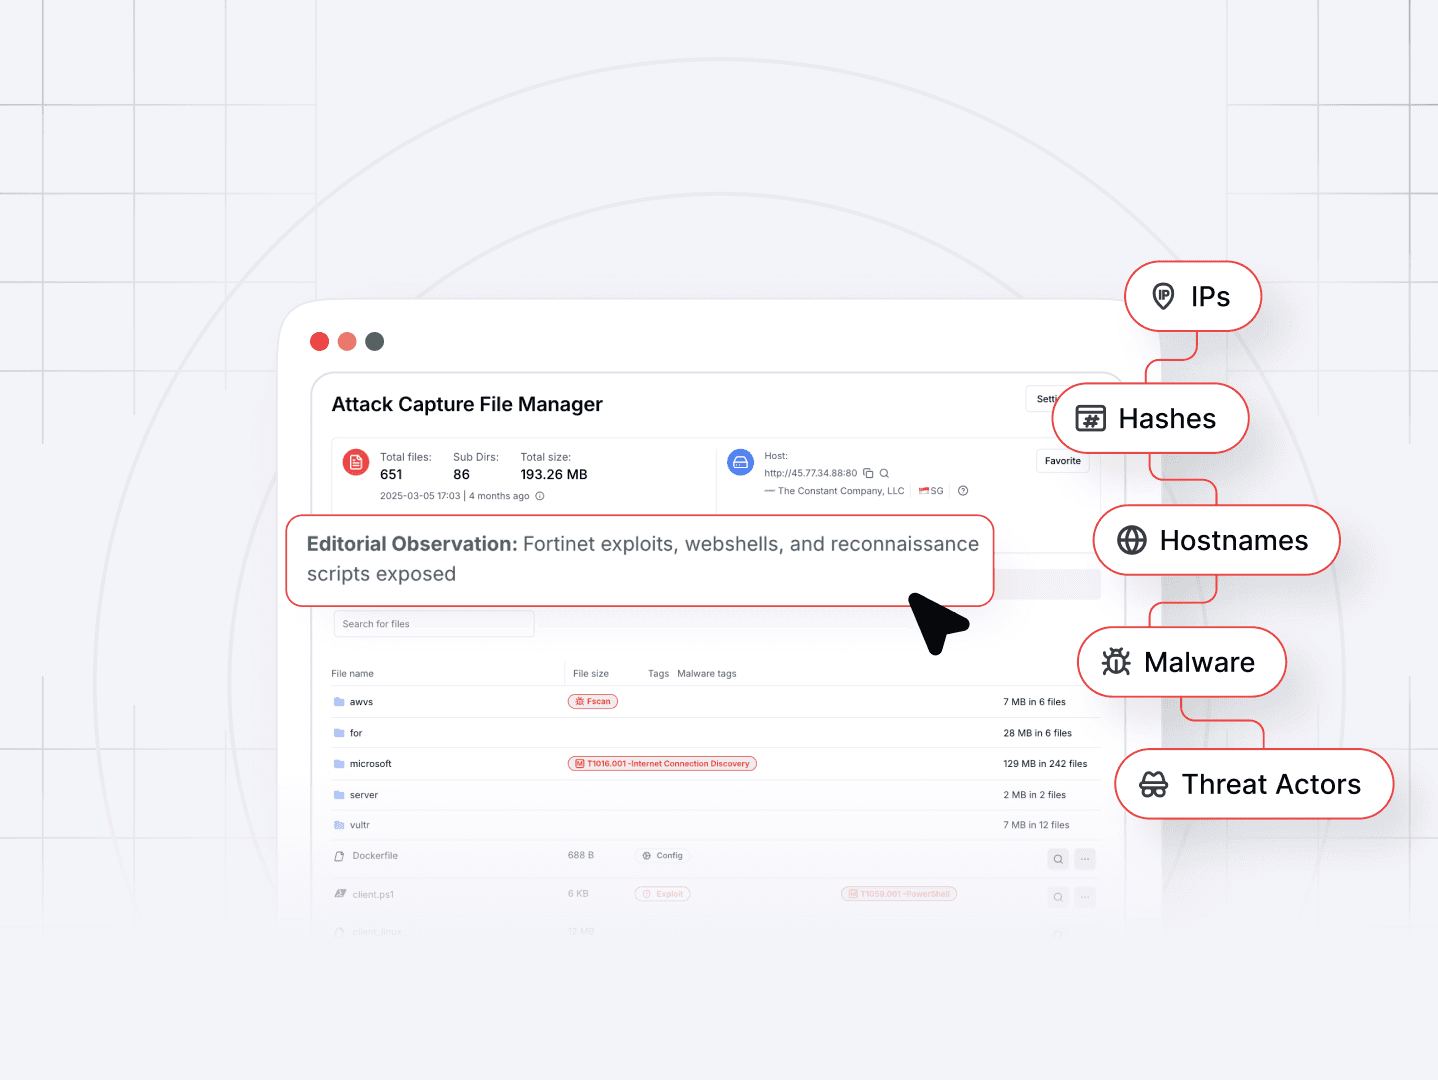
Task: Click the search icon beside the host URL
Action: [x=884, y=473]
